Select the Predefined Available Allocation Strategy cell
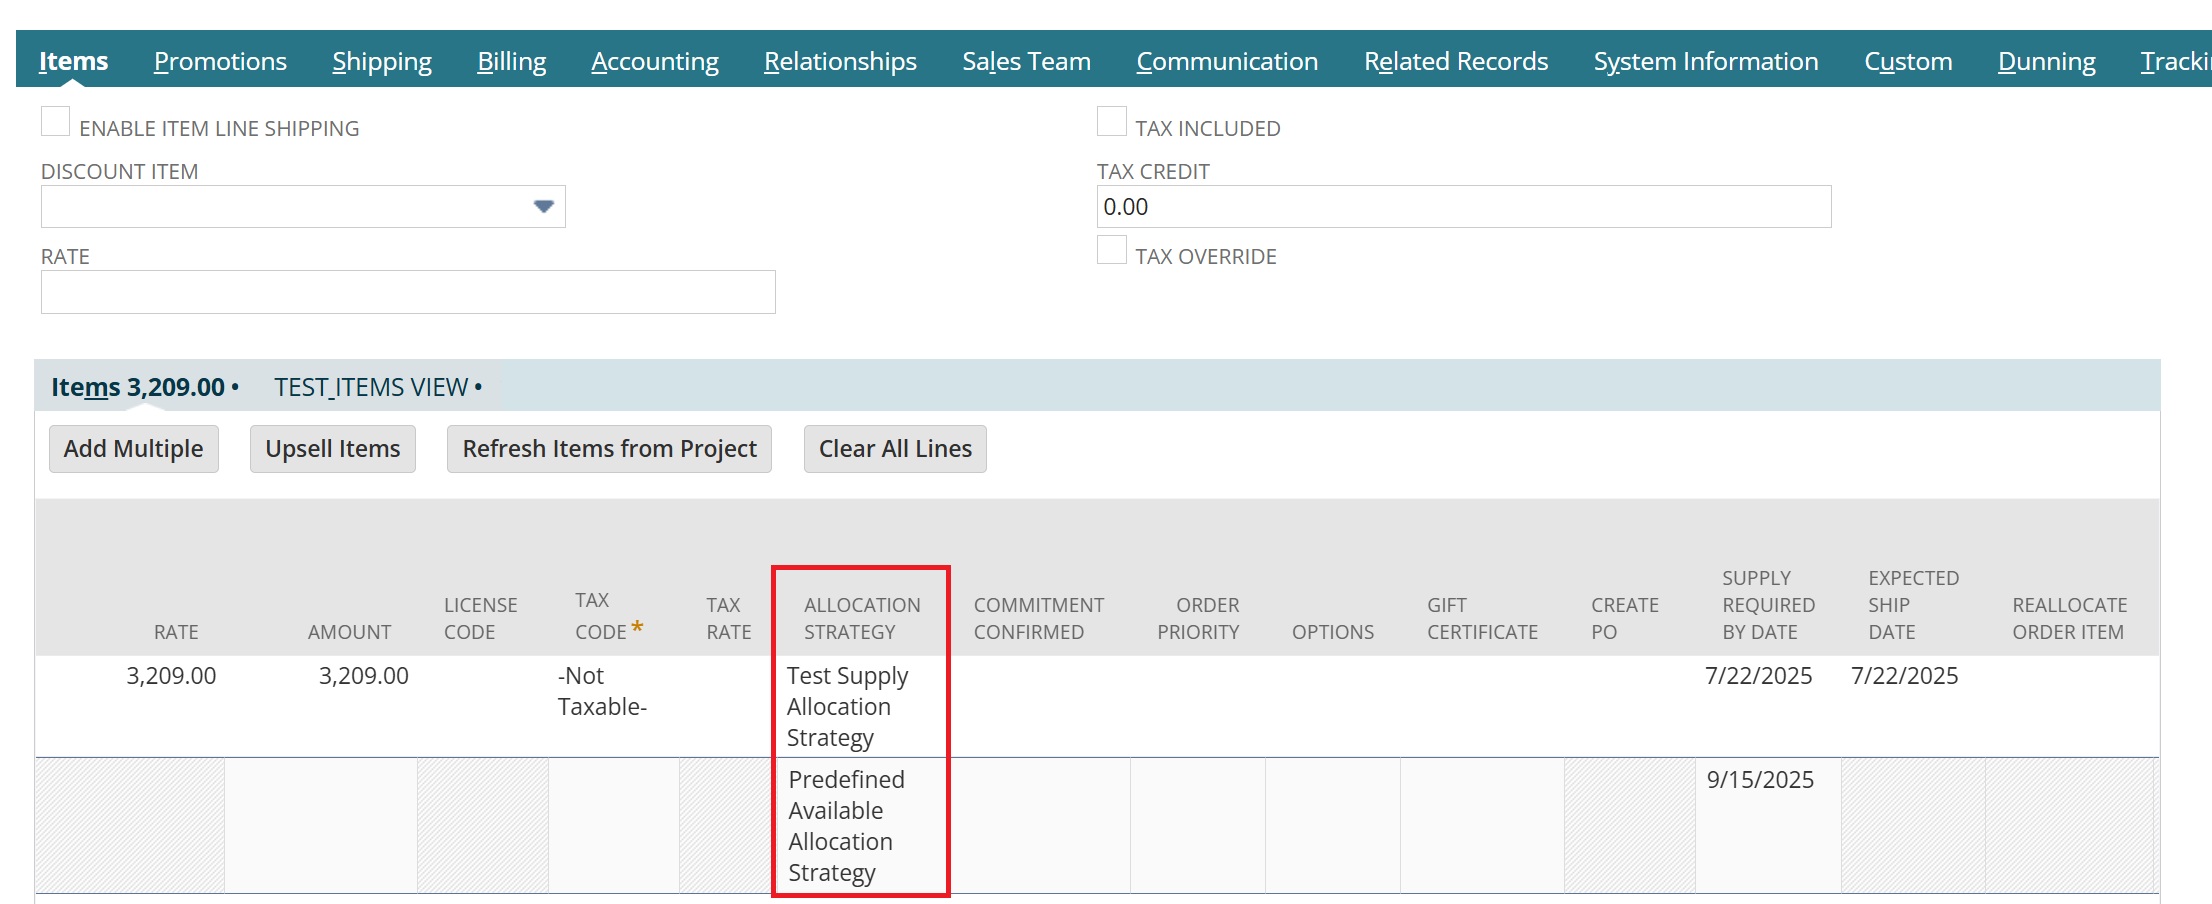Image resolution: width=2212 pixels, height=904 pixels. click(860, 825)
